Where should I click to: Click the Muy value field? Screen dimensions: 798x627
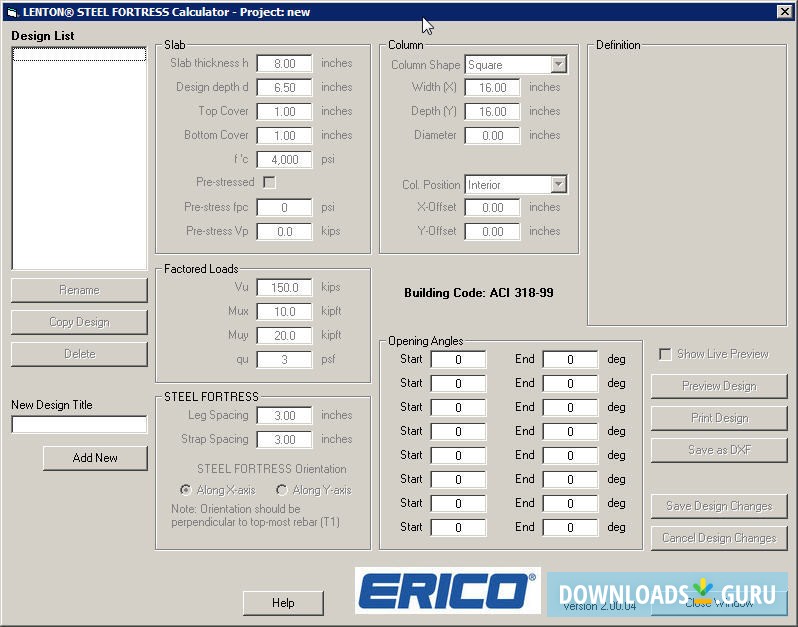pos(284,335)
